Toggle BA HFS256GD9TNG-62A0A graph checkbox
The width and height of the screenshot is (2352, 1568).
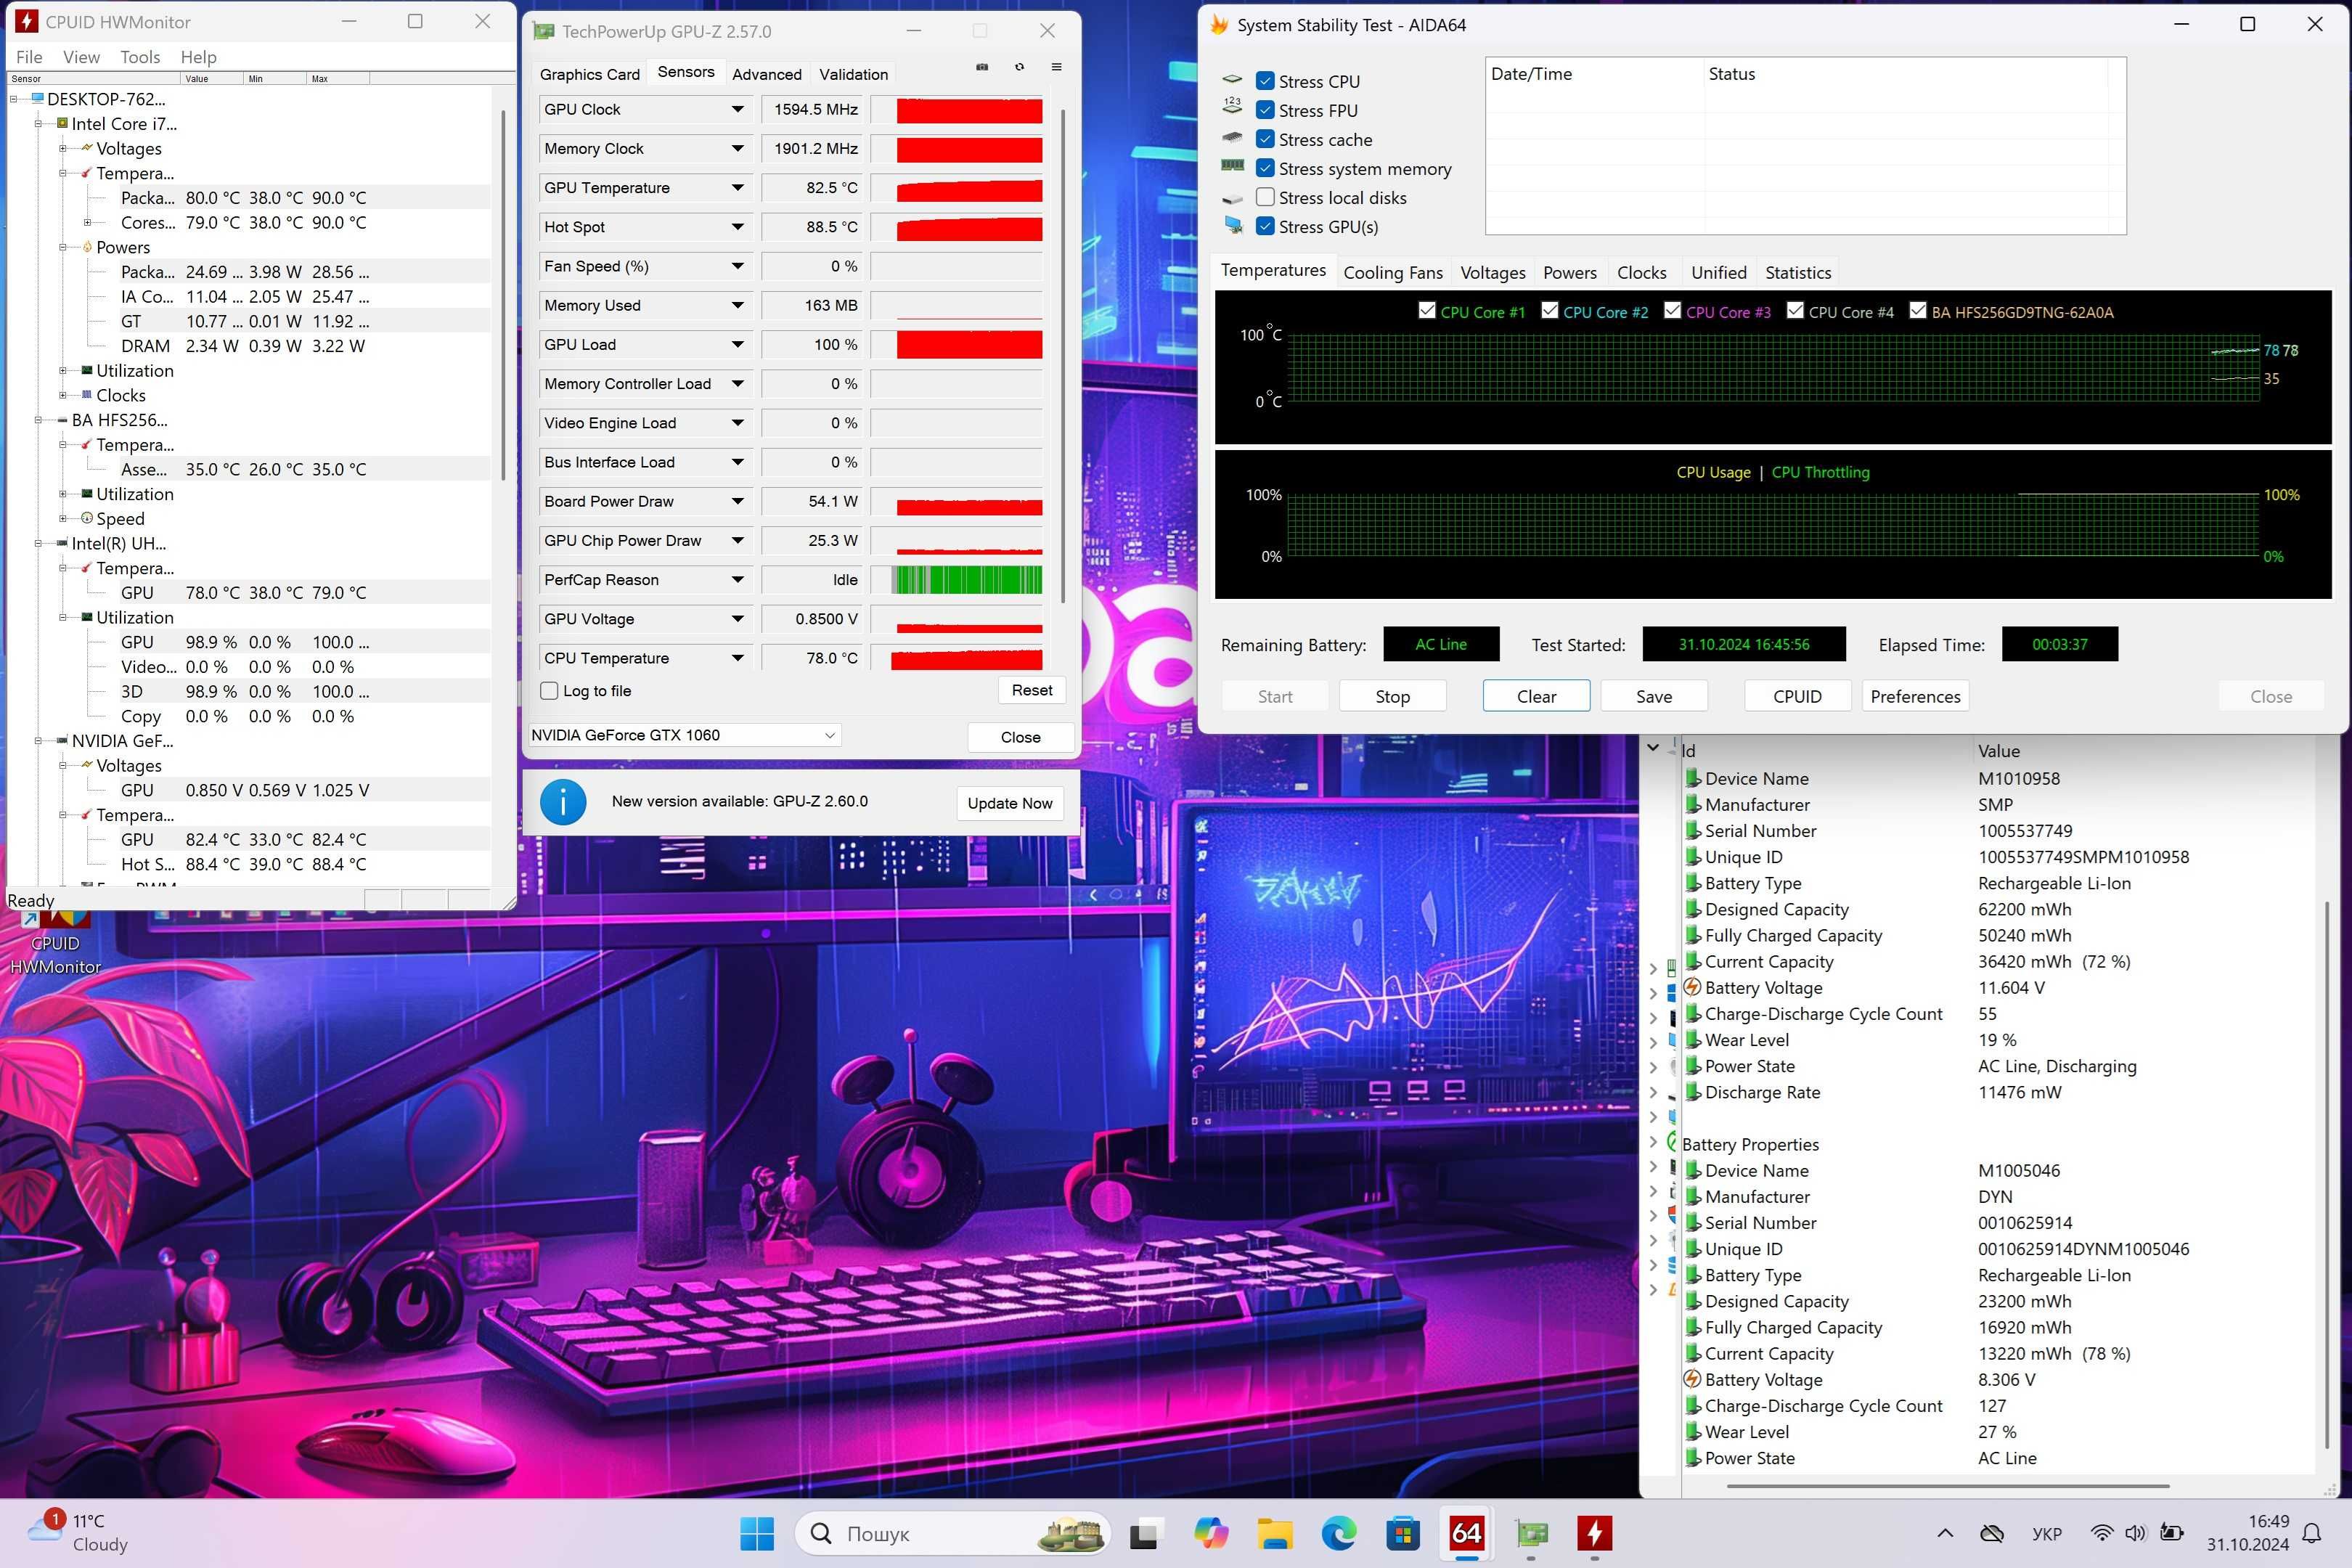[1918, 311]
